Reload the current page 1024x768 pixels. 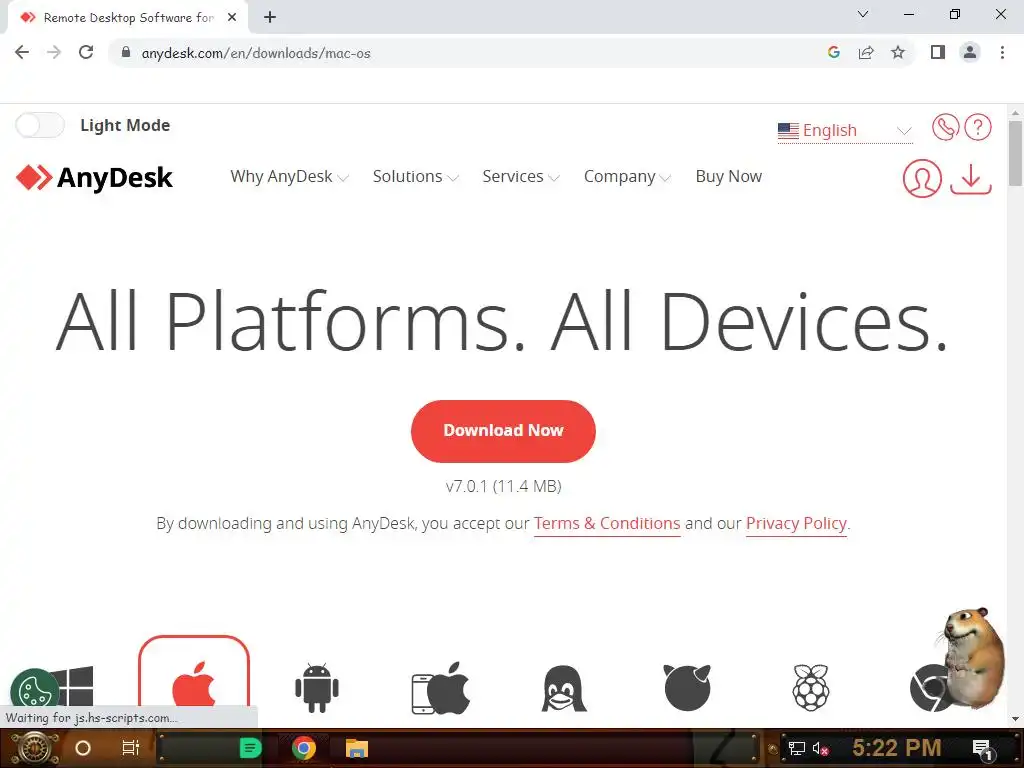pyautogui.click(x=86, y=52)
